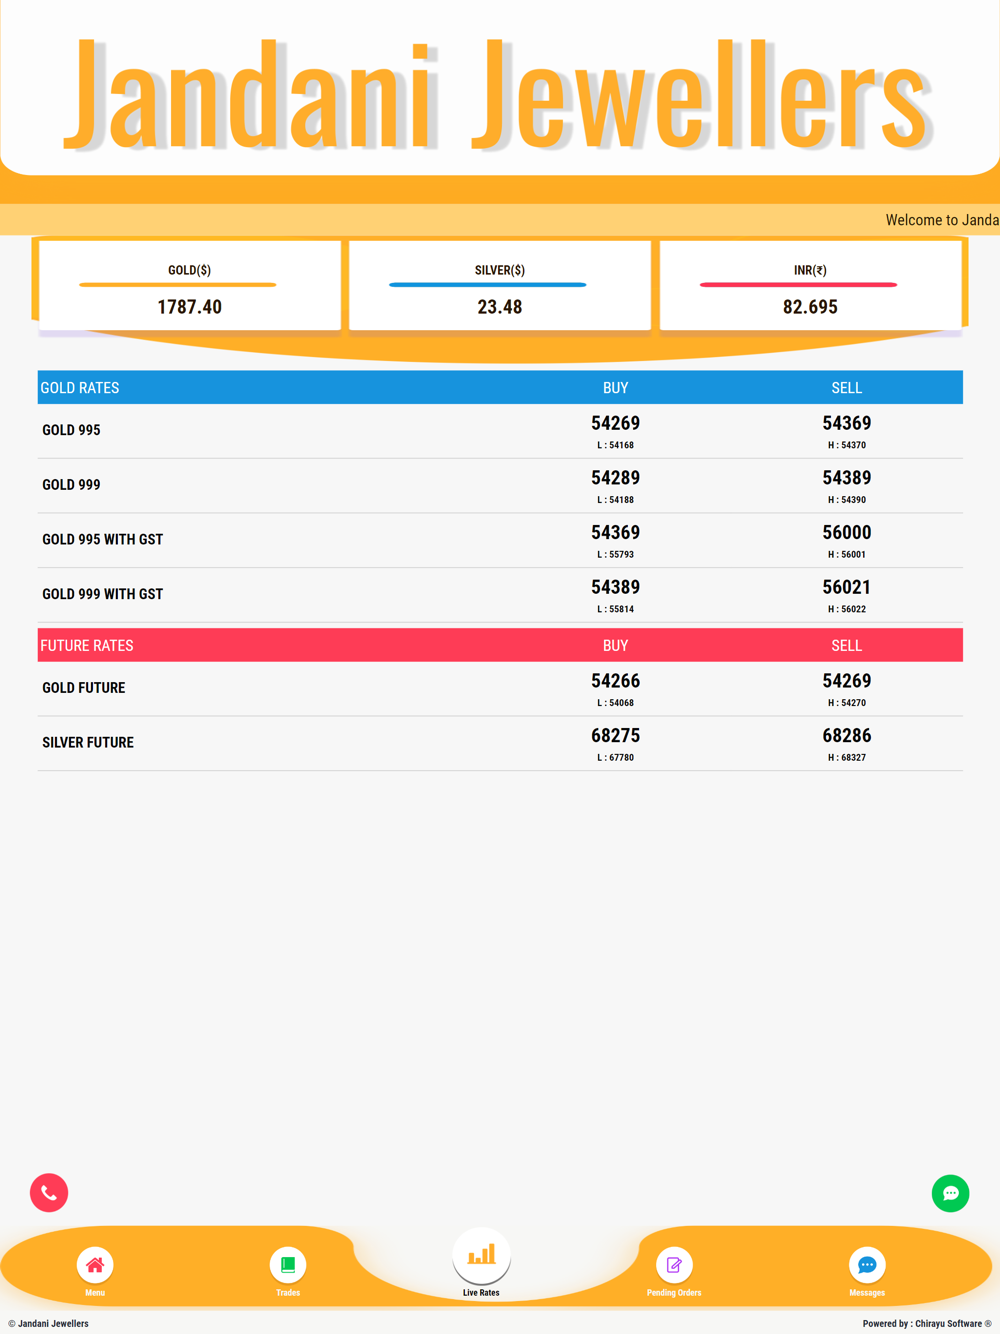Click the Live Rates tab label
Image resolution: width=1000 pixels, height=1334 pixels.
[x=481, y=1293]
